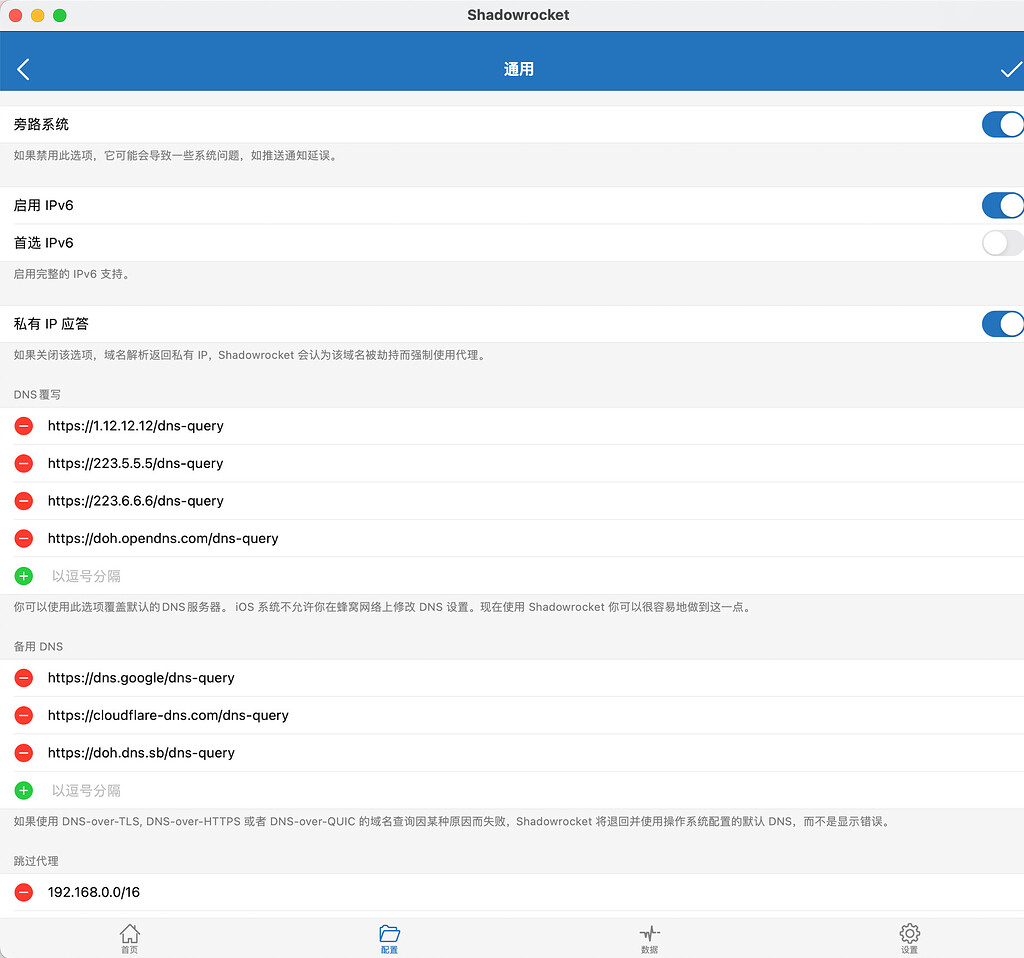Select the https://cloudflare-dns.com/dns-query text
1024x958 pixels.
168,716
